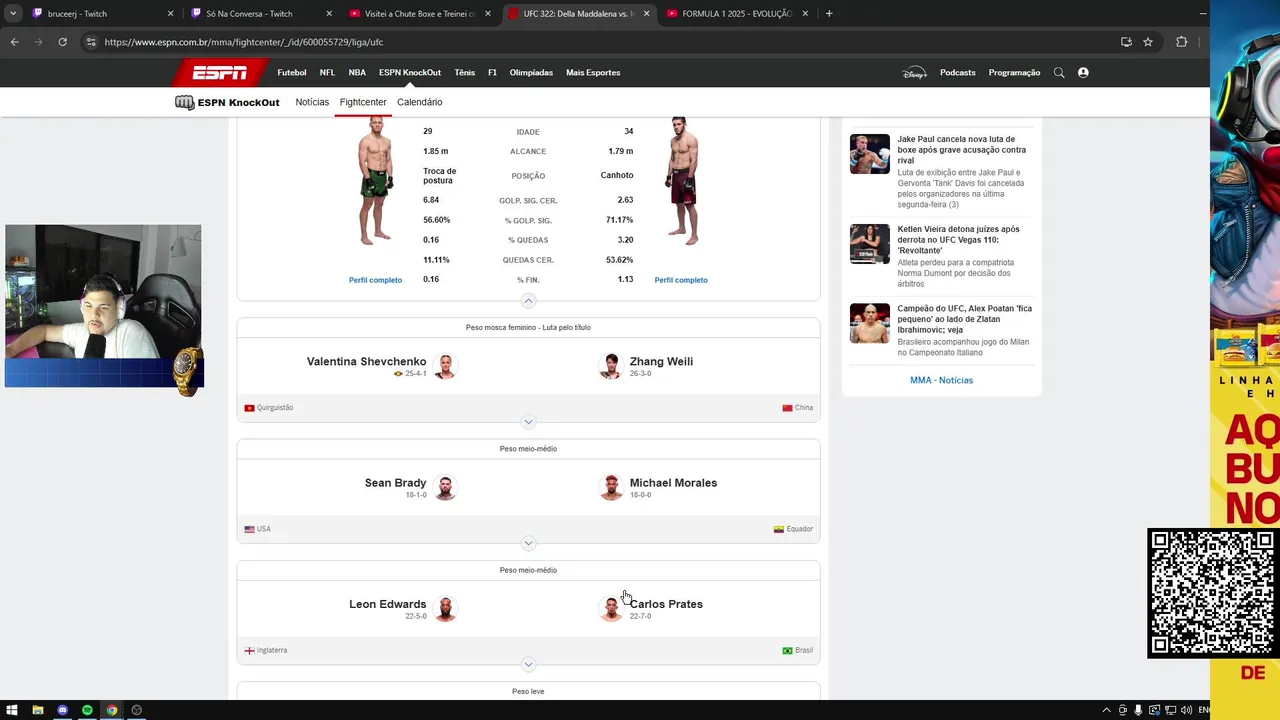Bookmark this page with star icon

(x=1148, y=42)
